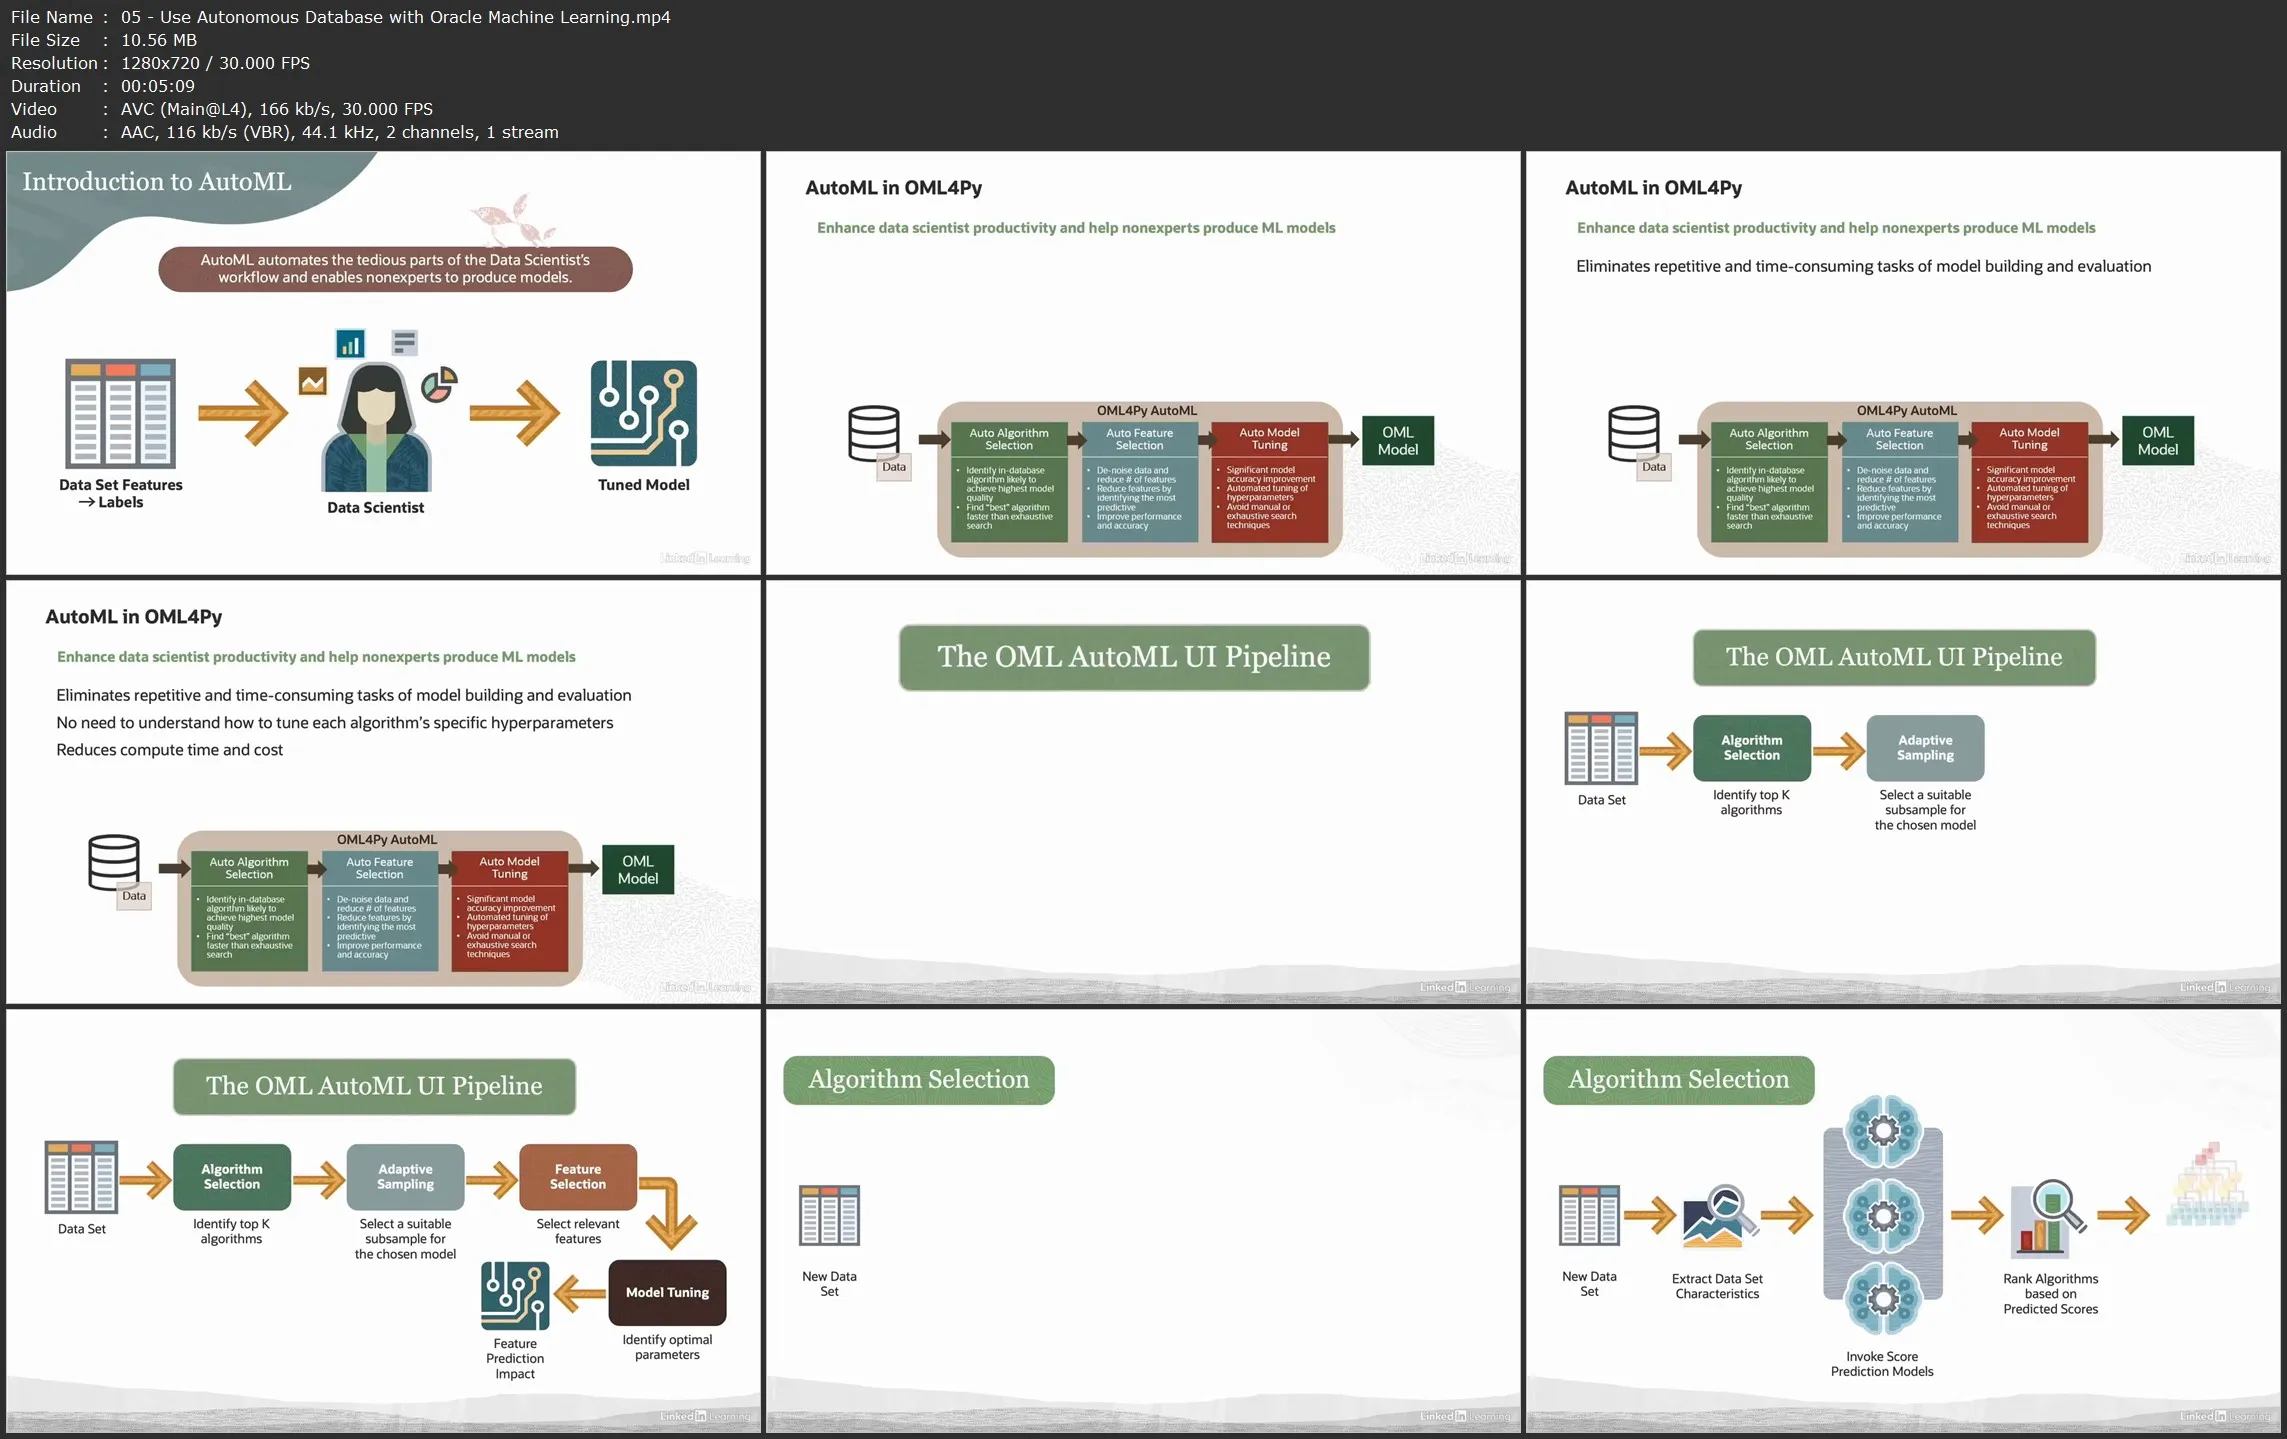The height and width of the screenshot is (1439, 2287).
Task: Click the Model Tuning pipeline box
Action: click(x=667, y=1292)
